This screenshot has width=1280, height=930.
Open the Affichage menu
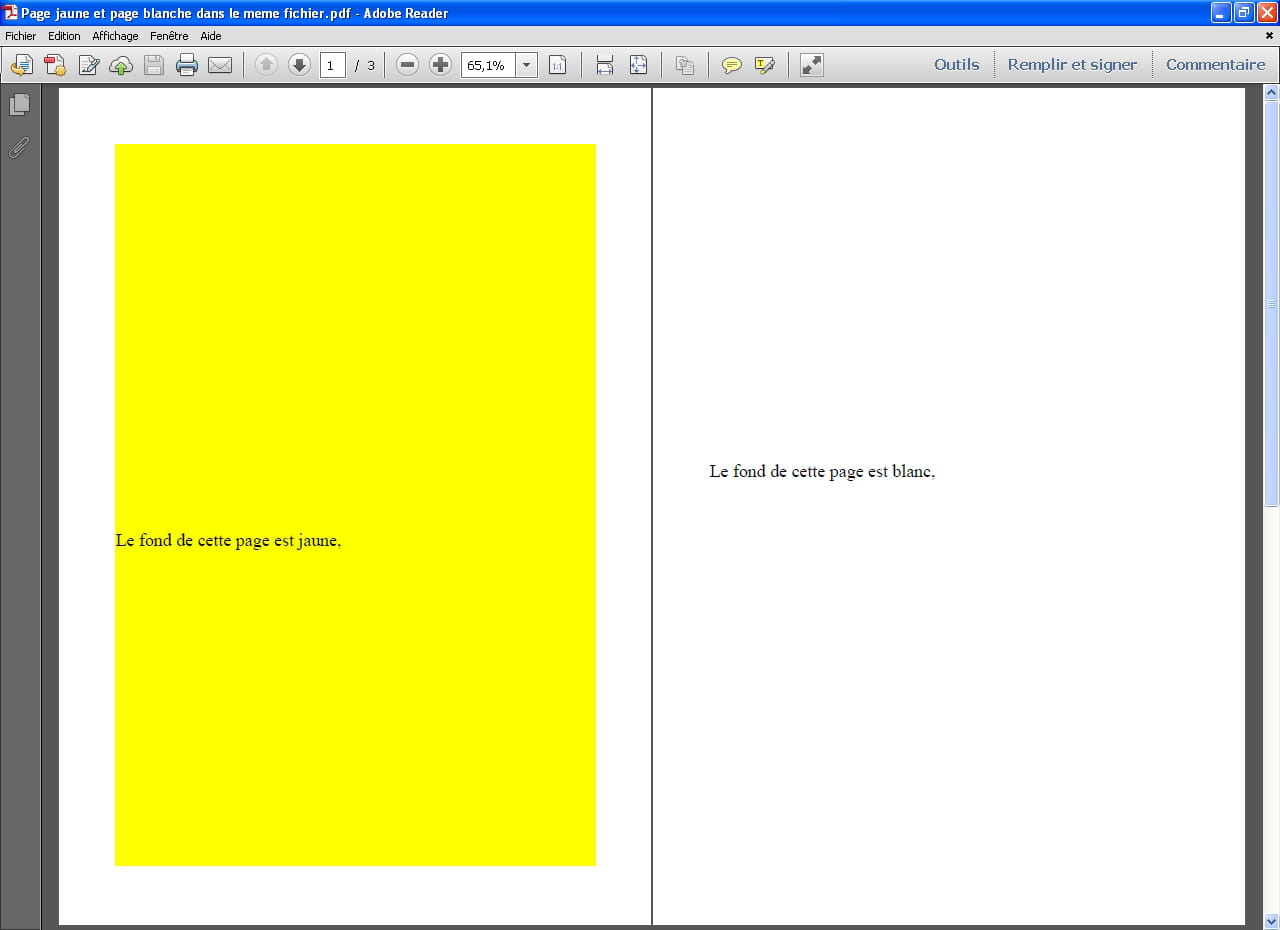(116, 36)
